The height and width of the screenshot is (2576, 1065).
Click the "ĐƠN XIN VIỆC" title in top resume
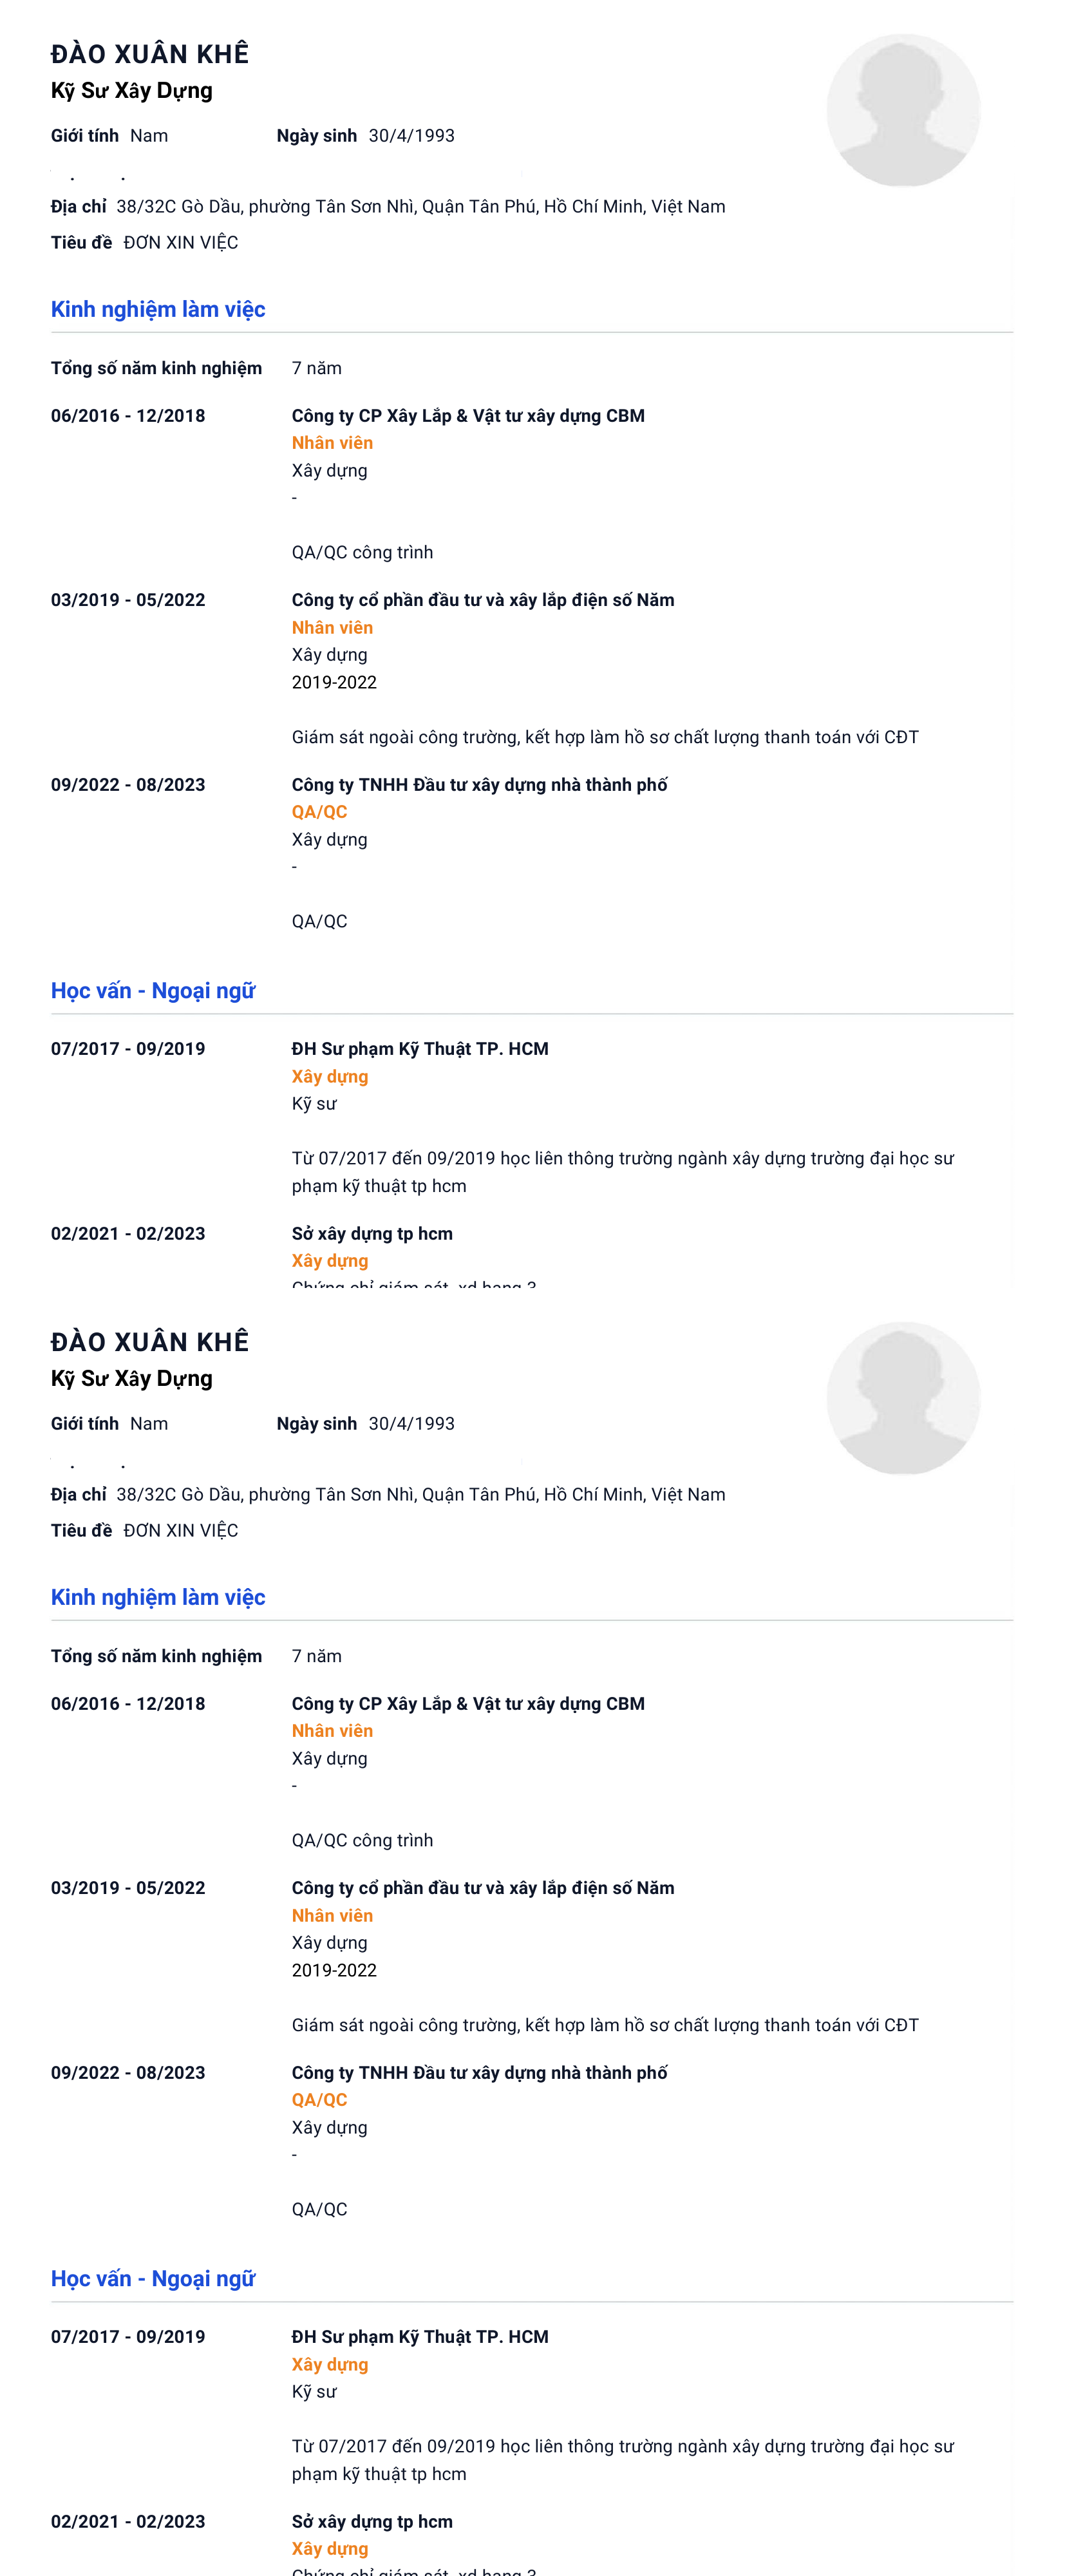pos(181,243)
